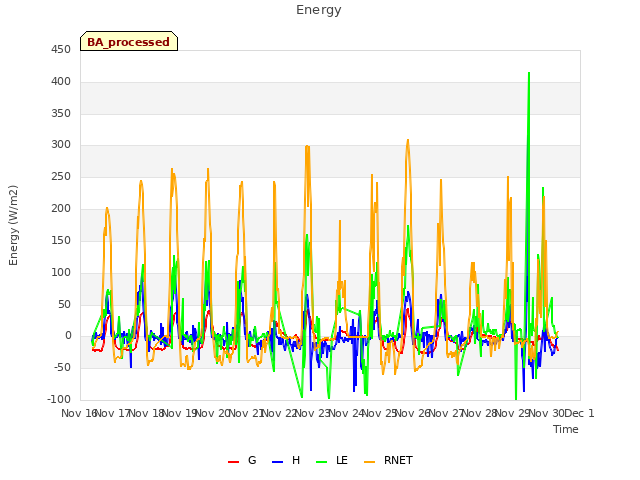Viewport: 640px width, 480px height.
Task: Click the -50 y-axis tick label
Action: (63, 367)
